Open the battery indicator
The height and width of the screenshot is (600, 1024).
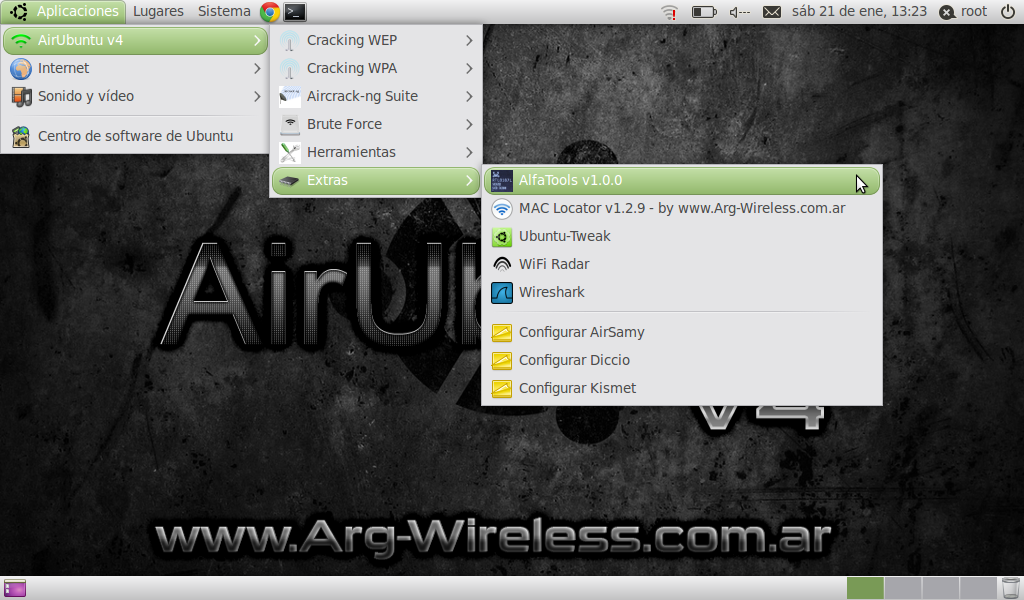click(704, 12)
